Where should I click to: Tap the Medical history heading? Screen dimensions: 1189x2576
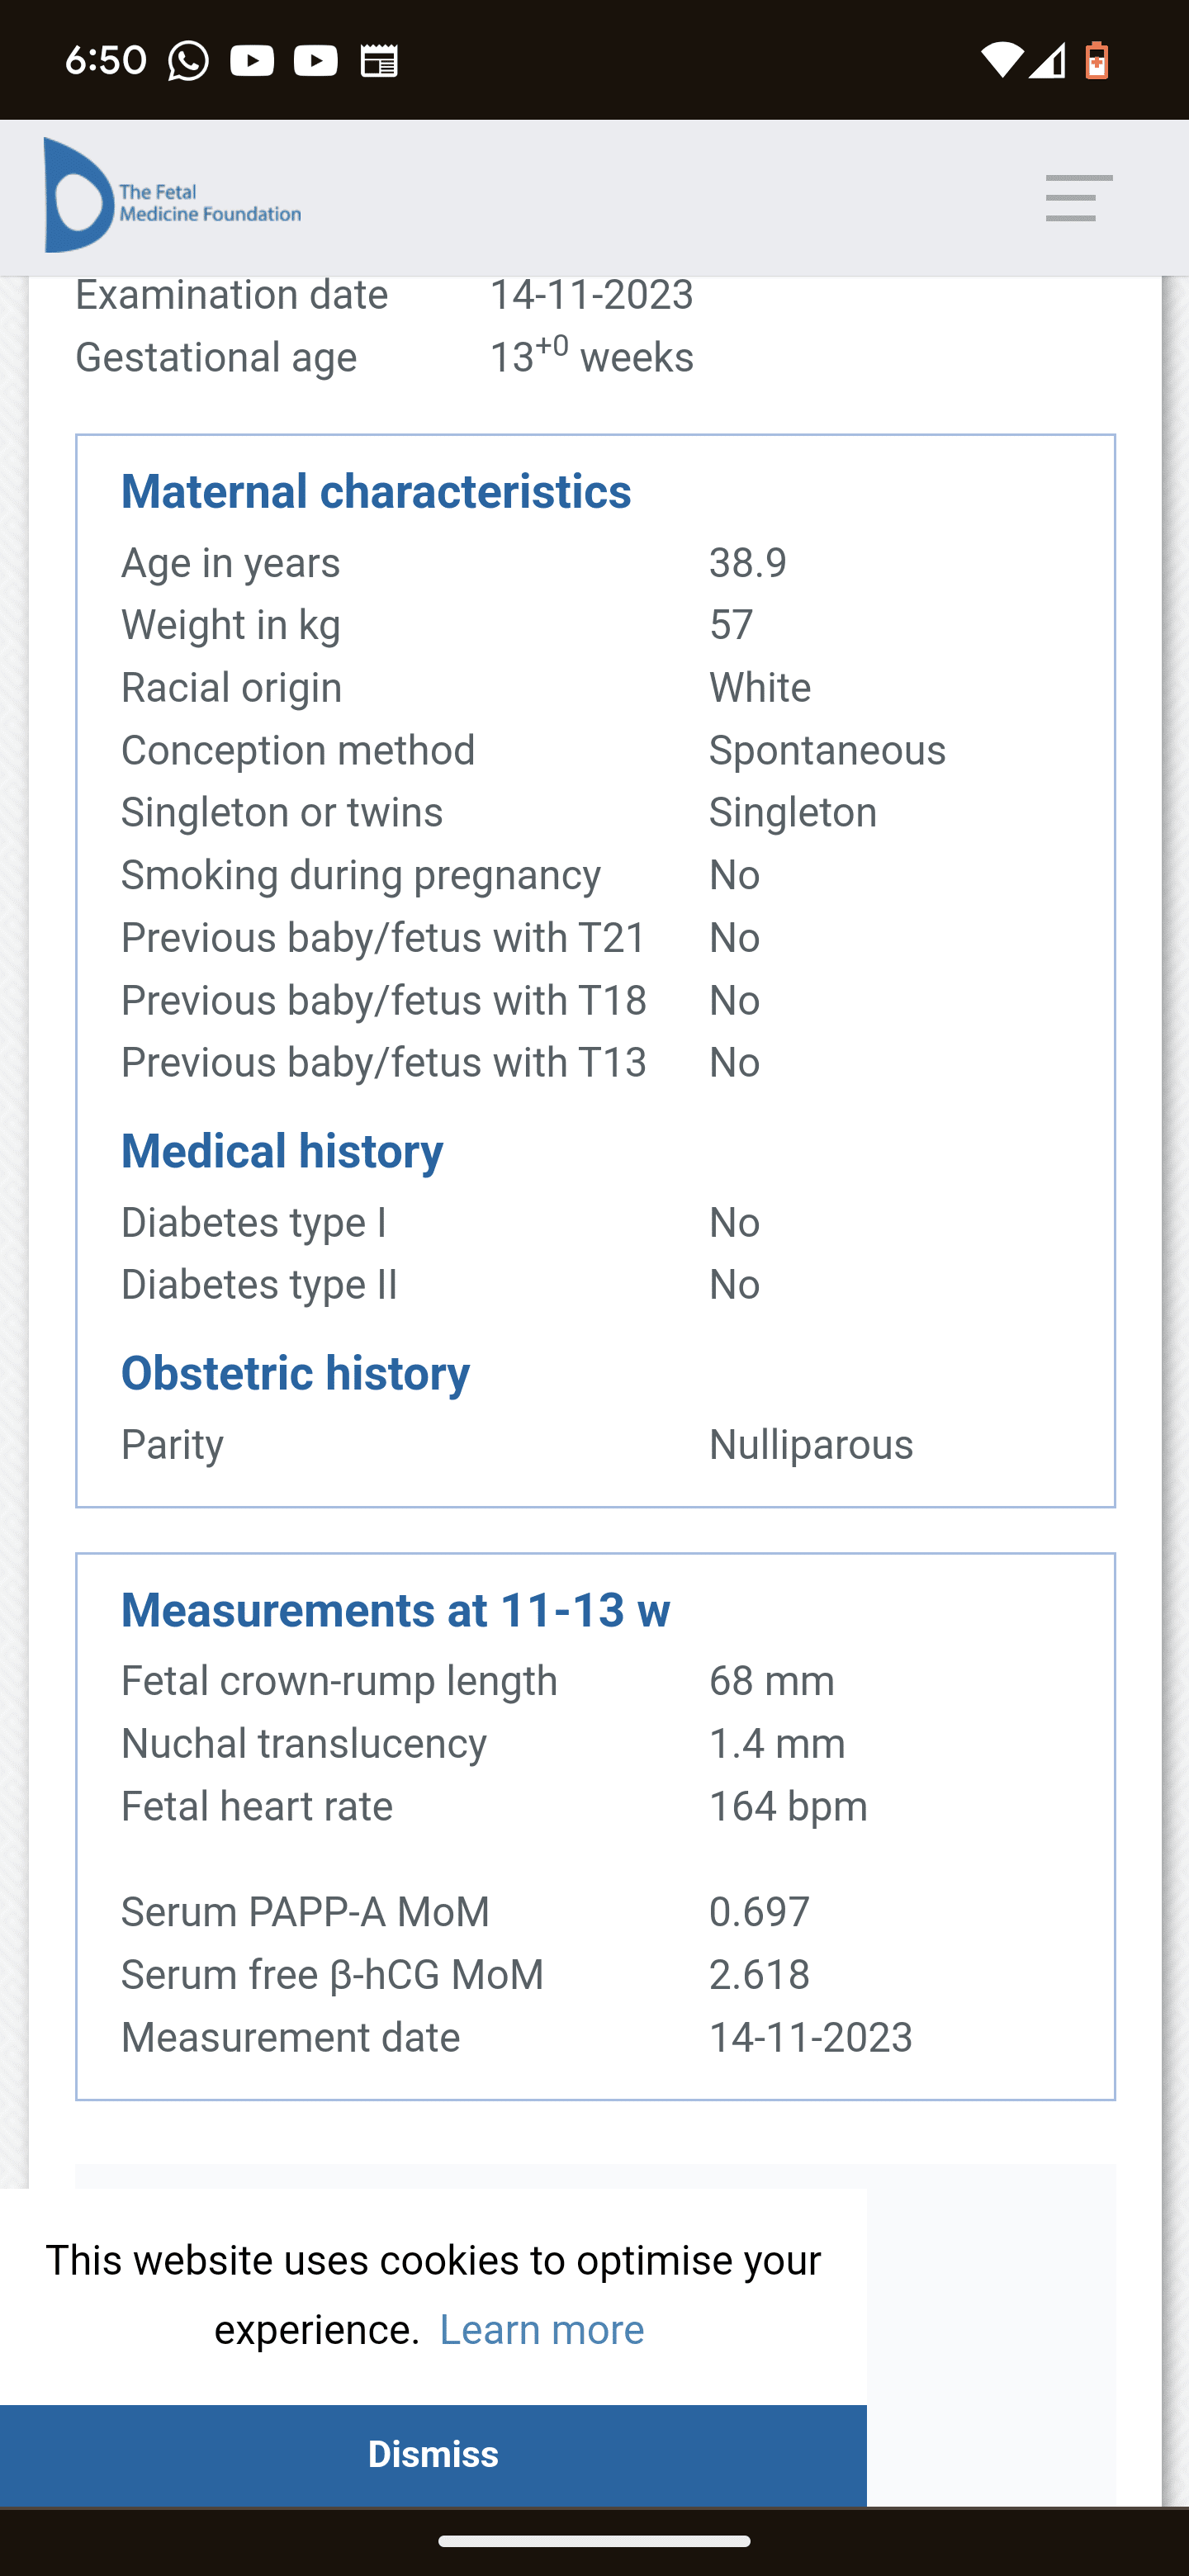(x=282, y=1152)
